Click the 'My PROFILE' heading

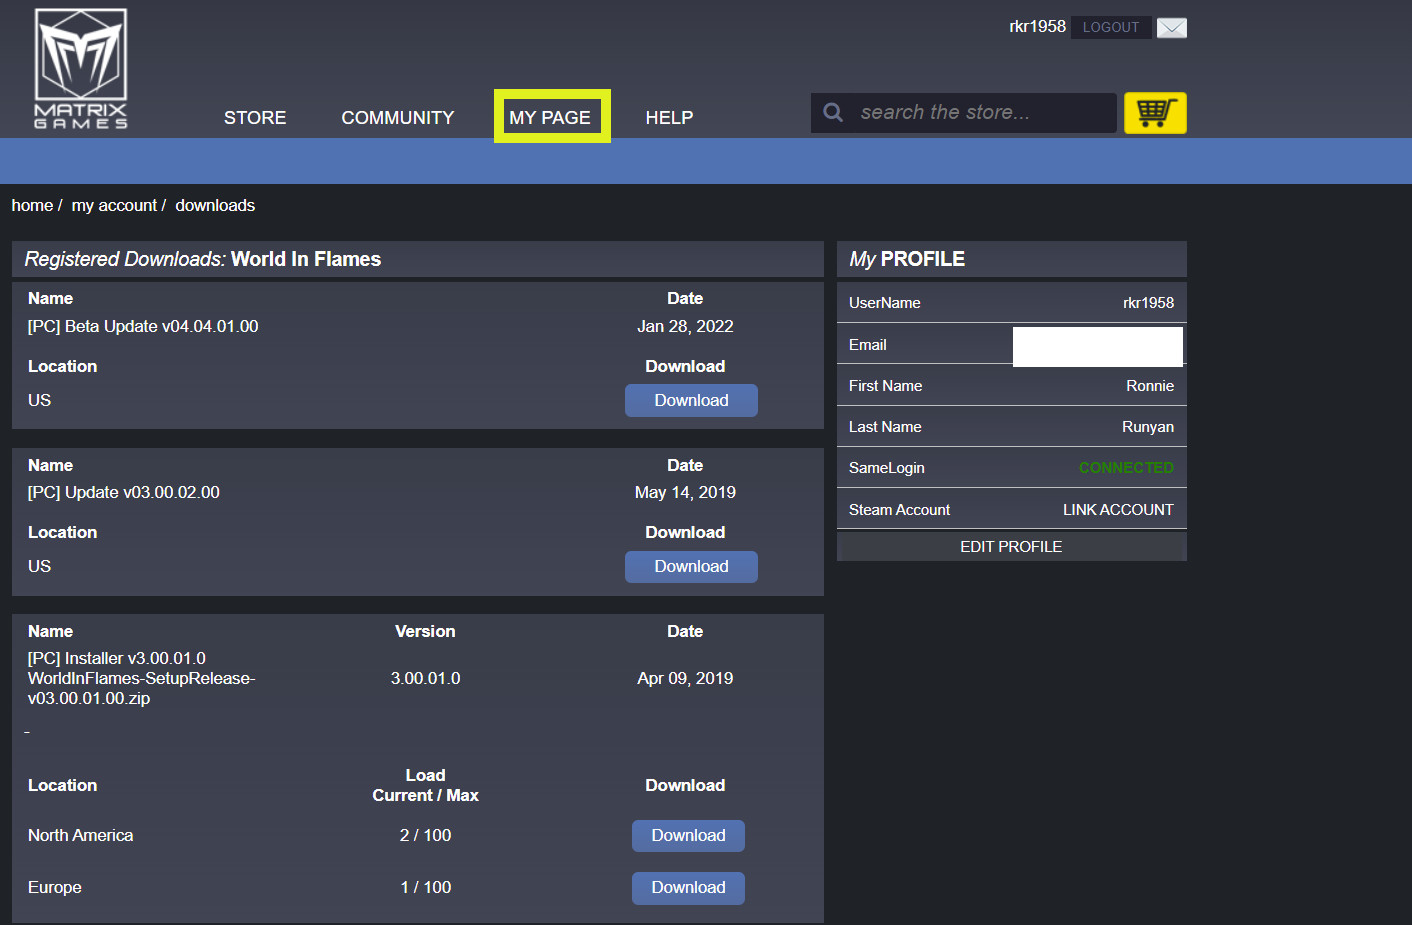click(907, 259)
